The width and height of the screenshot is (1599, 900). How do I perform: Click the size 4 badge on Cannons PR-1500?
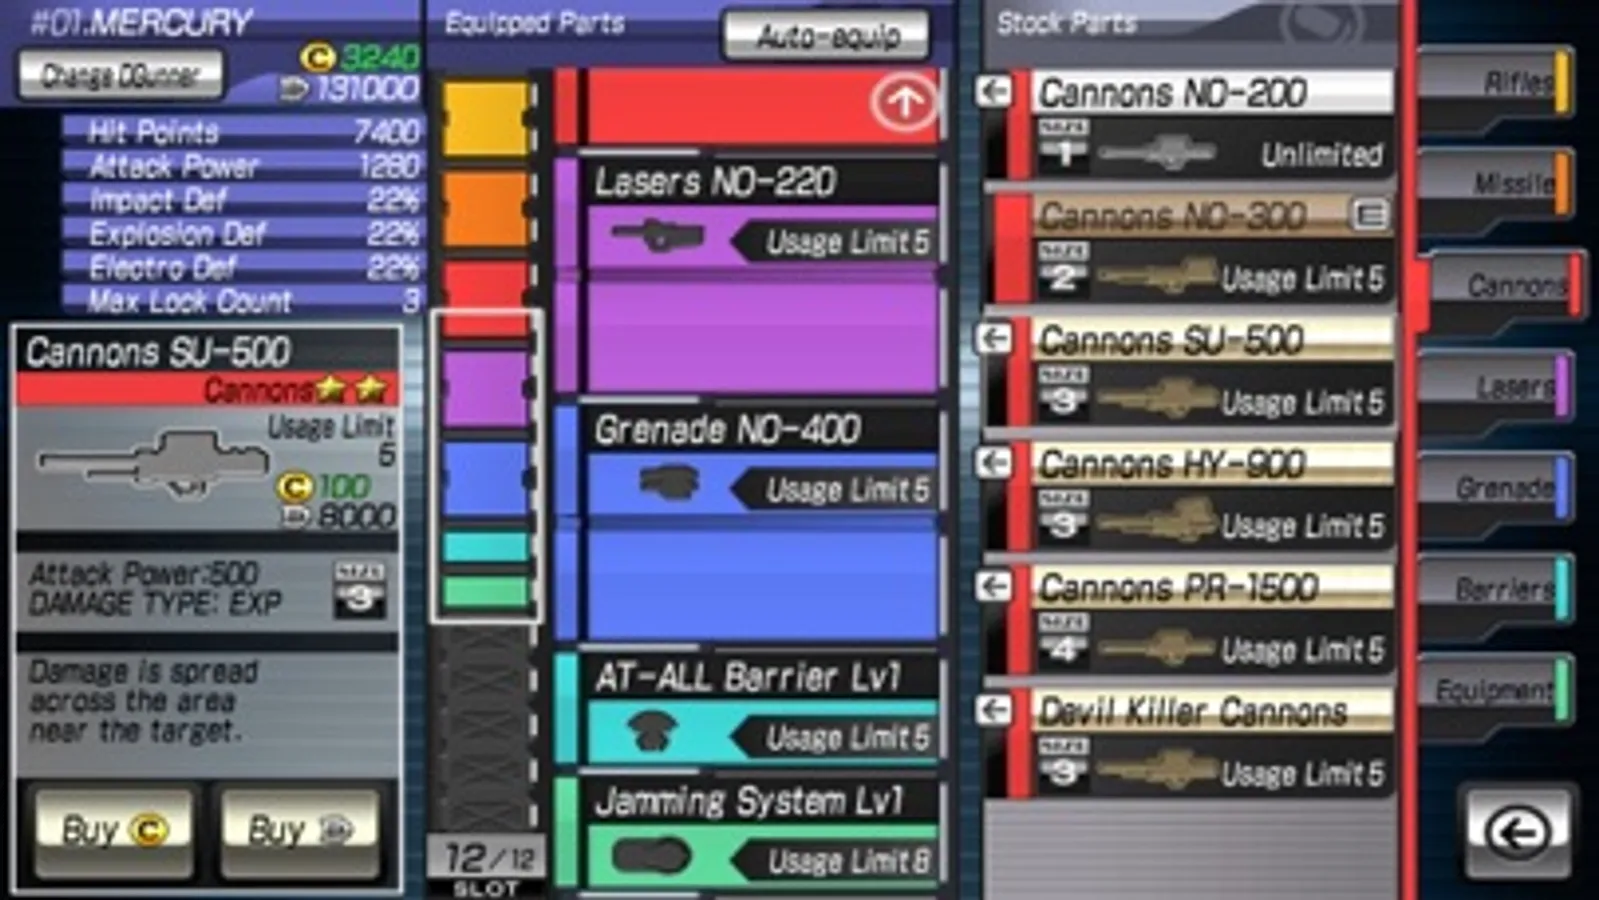click(1062, 640)
